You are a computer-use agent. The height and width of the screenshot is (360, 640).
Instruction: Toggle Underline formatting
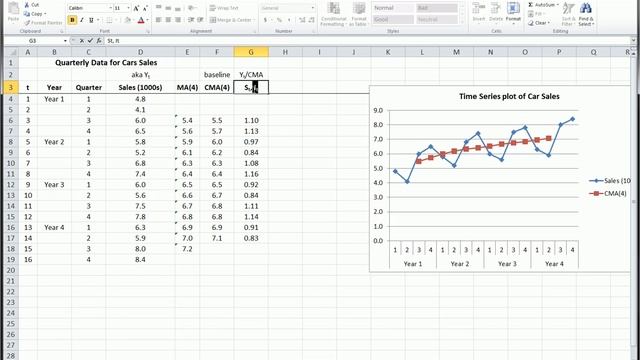tap(91, 20)
